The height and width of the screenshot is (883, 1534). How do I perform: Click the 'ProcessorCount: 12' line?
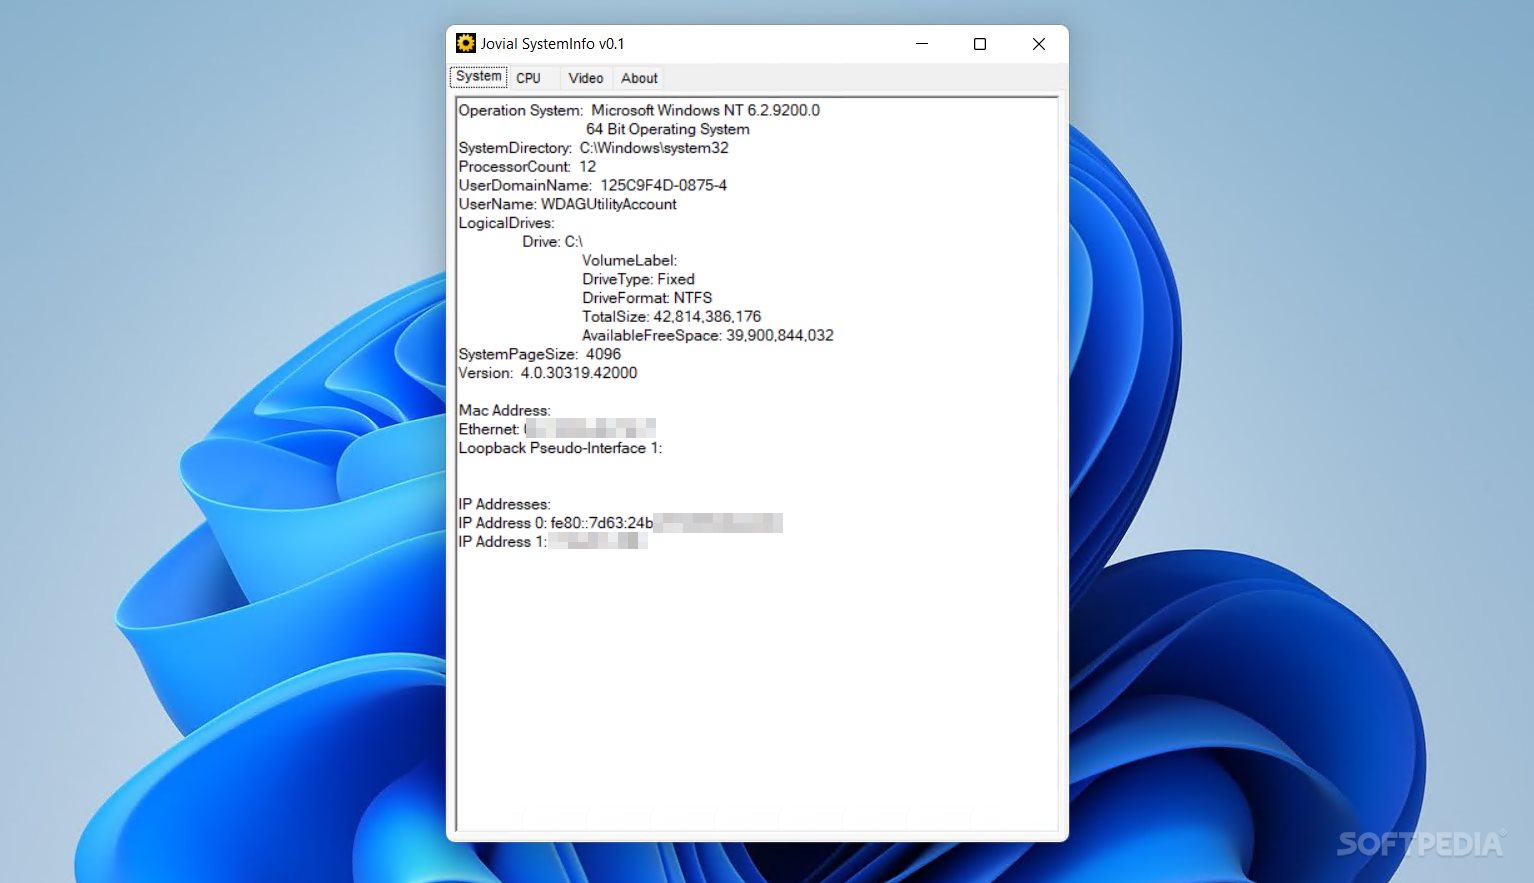click(x=527, y=167)
